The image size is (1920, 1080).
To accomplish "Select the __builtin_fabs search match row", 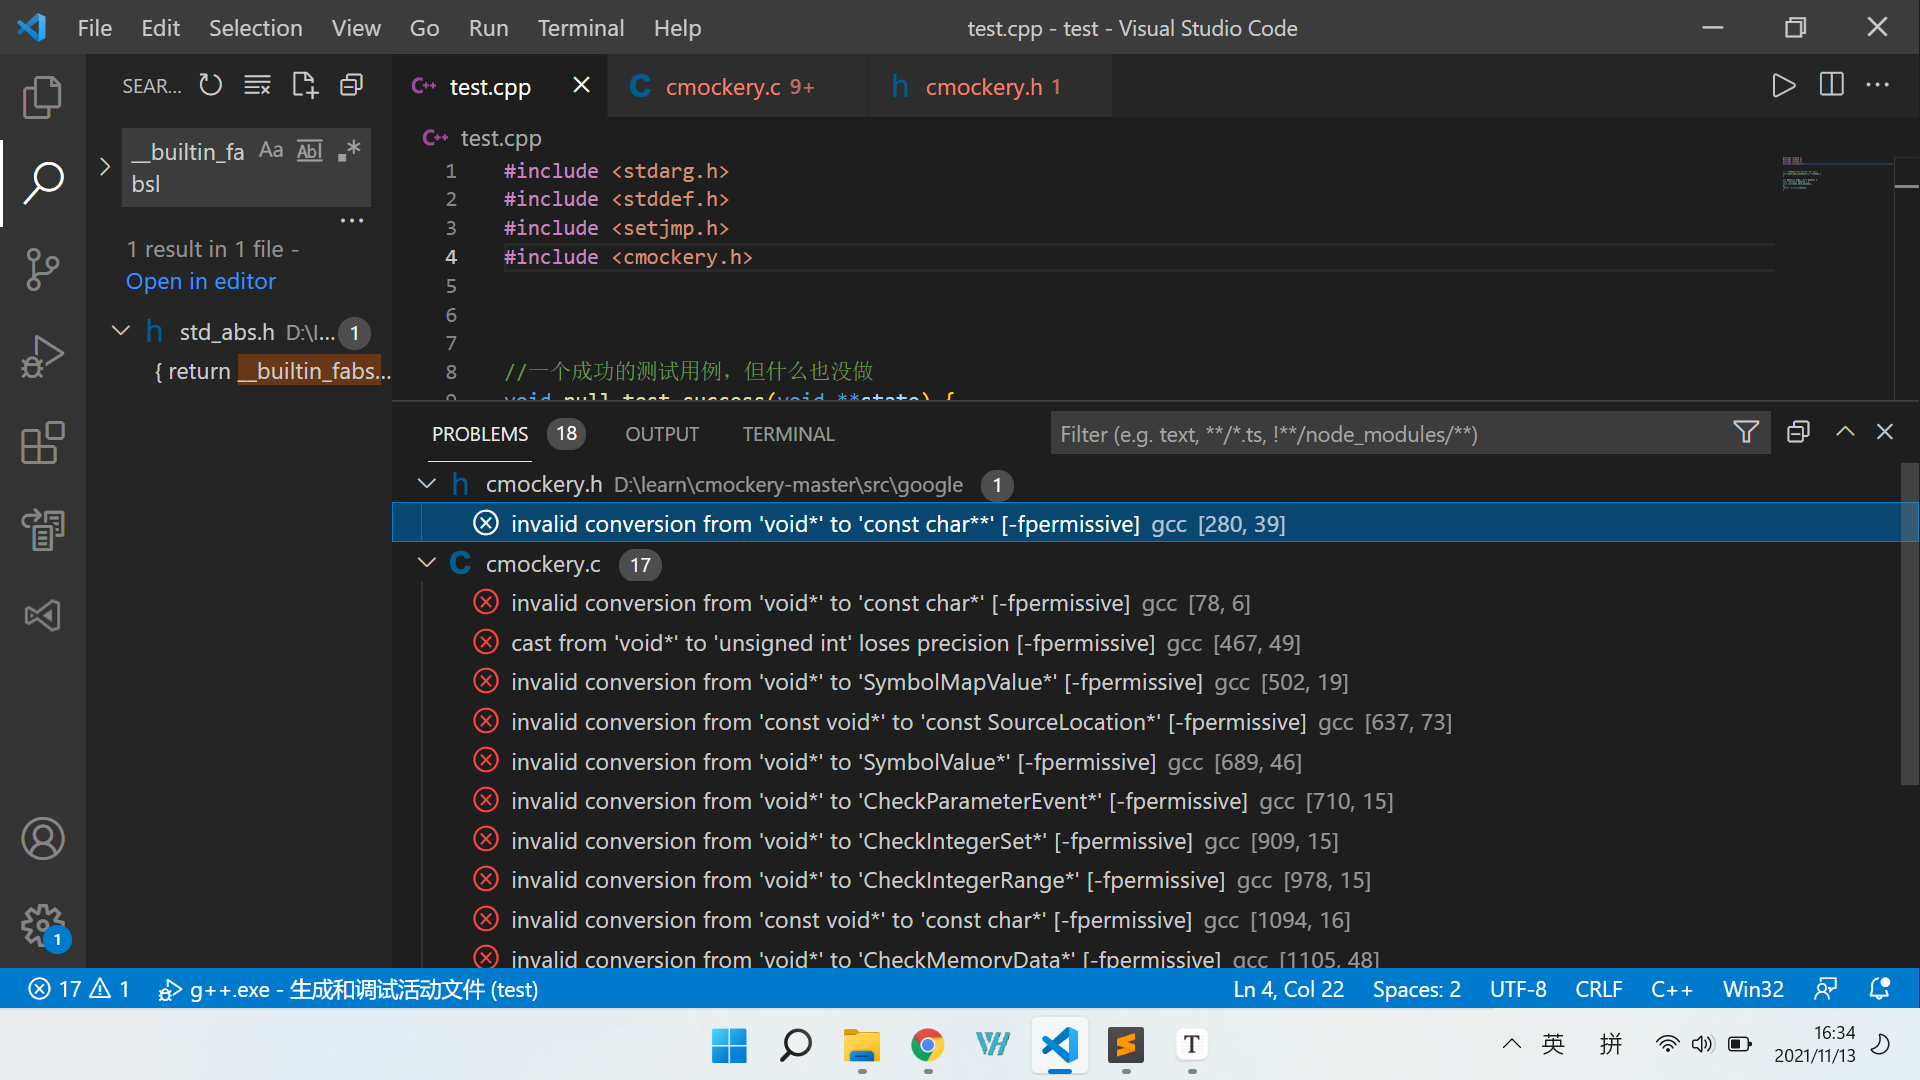I will 272,371.
